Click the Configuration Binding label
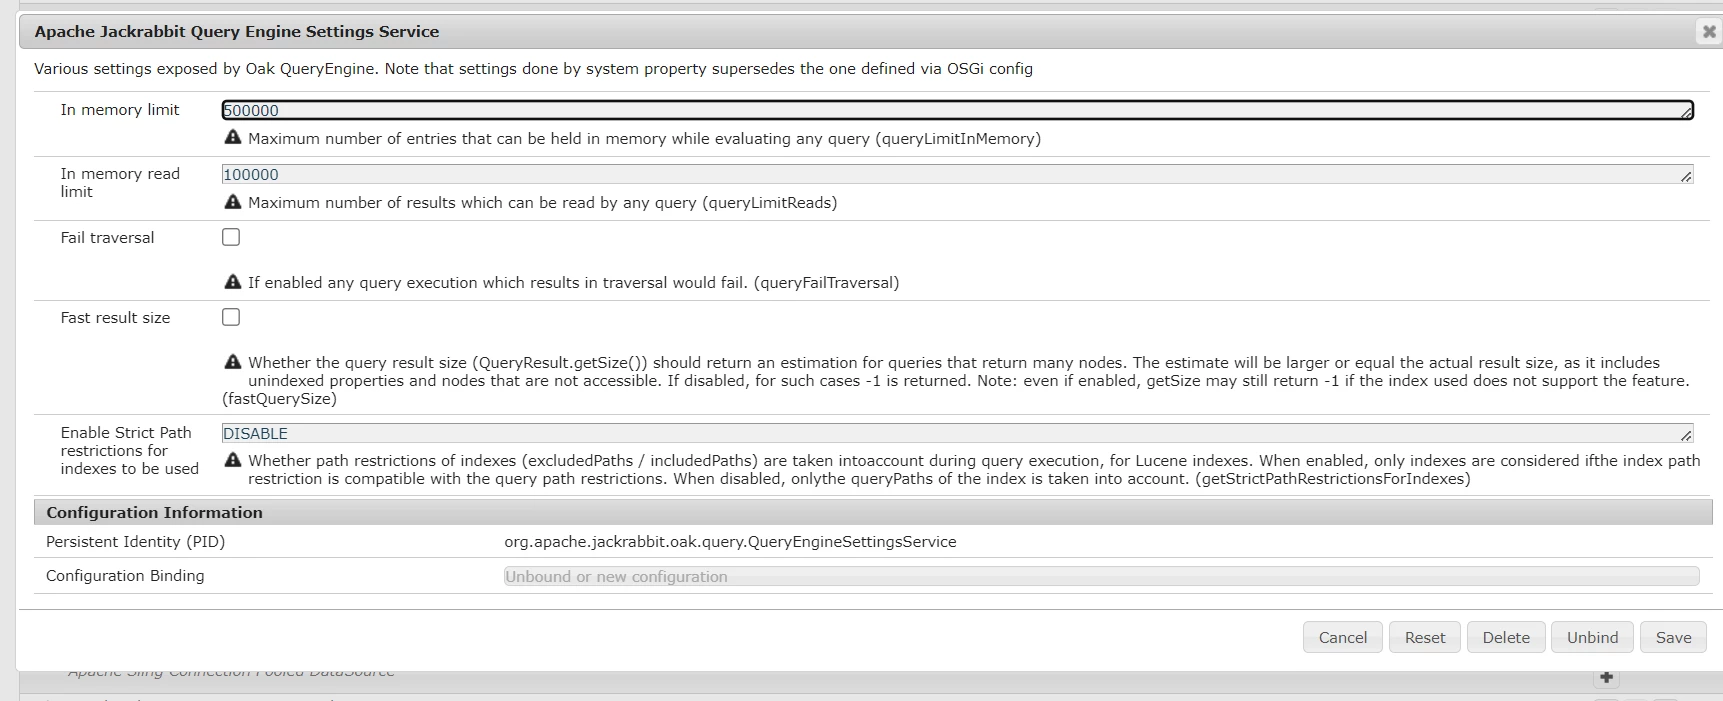 (125, 576)
